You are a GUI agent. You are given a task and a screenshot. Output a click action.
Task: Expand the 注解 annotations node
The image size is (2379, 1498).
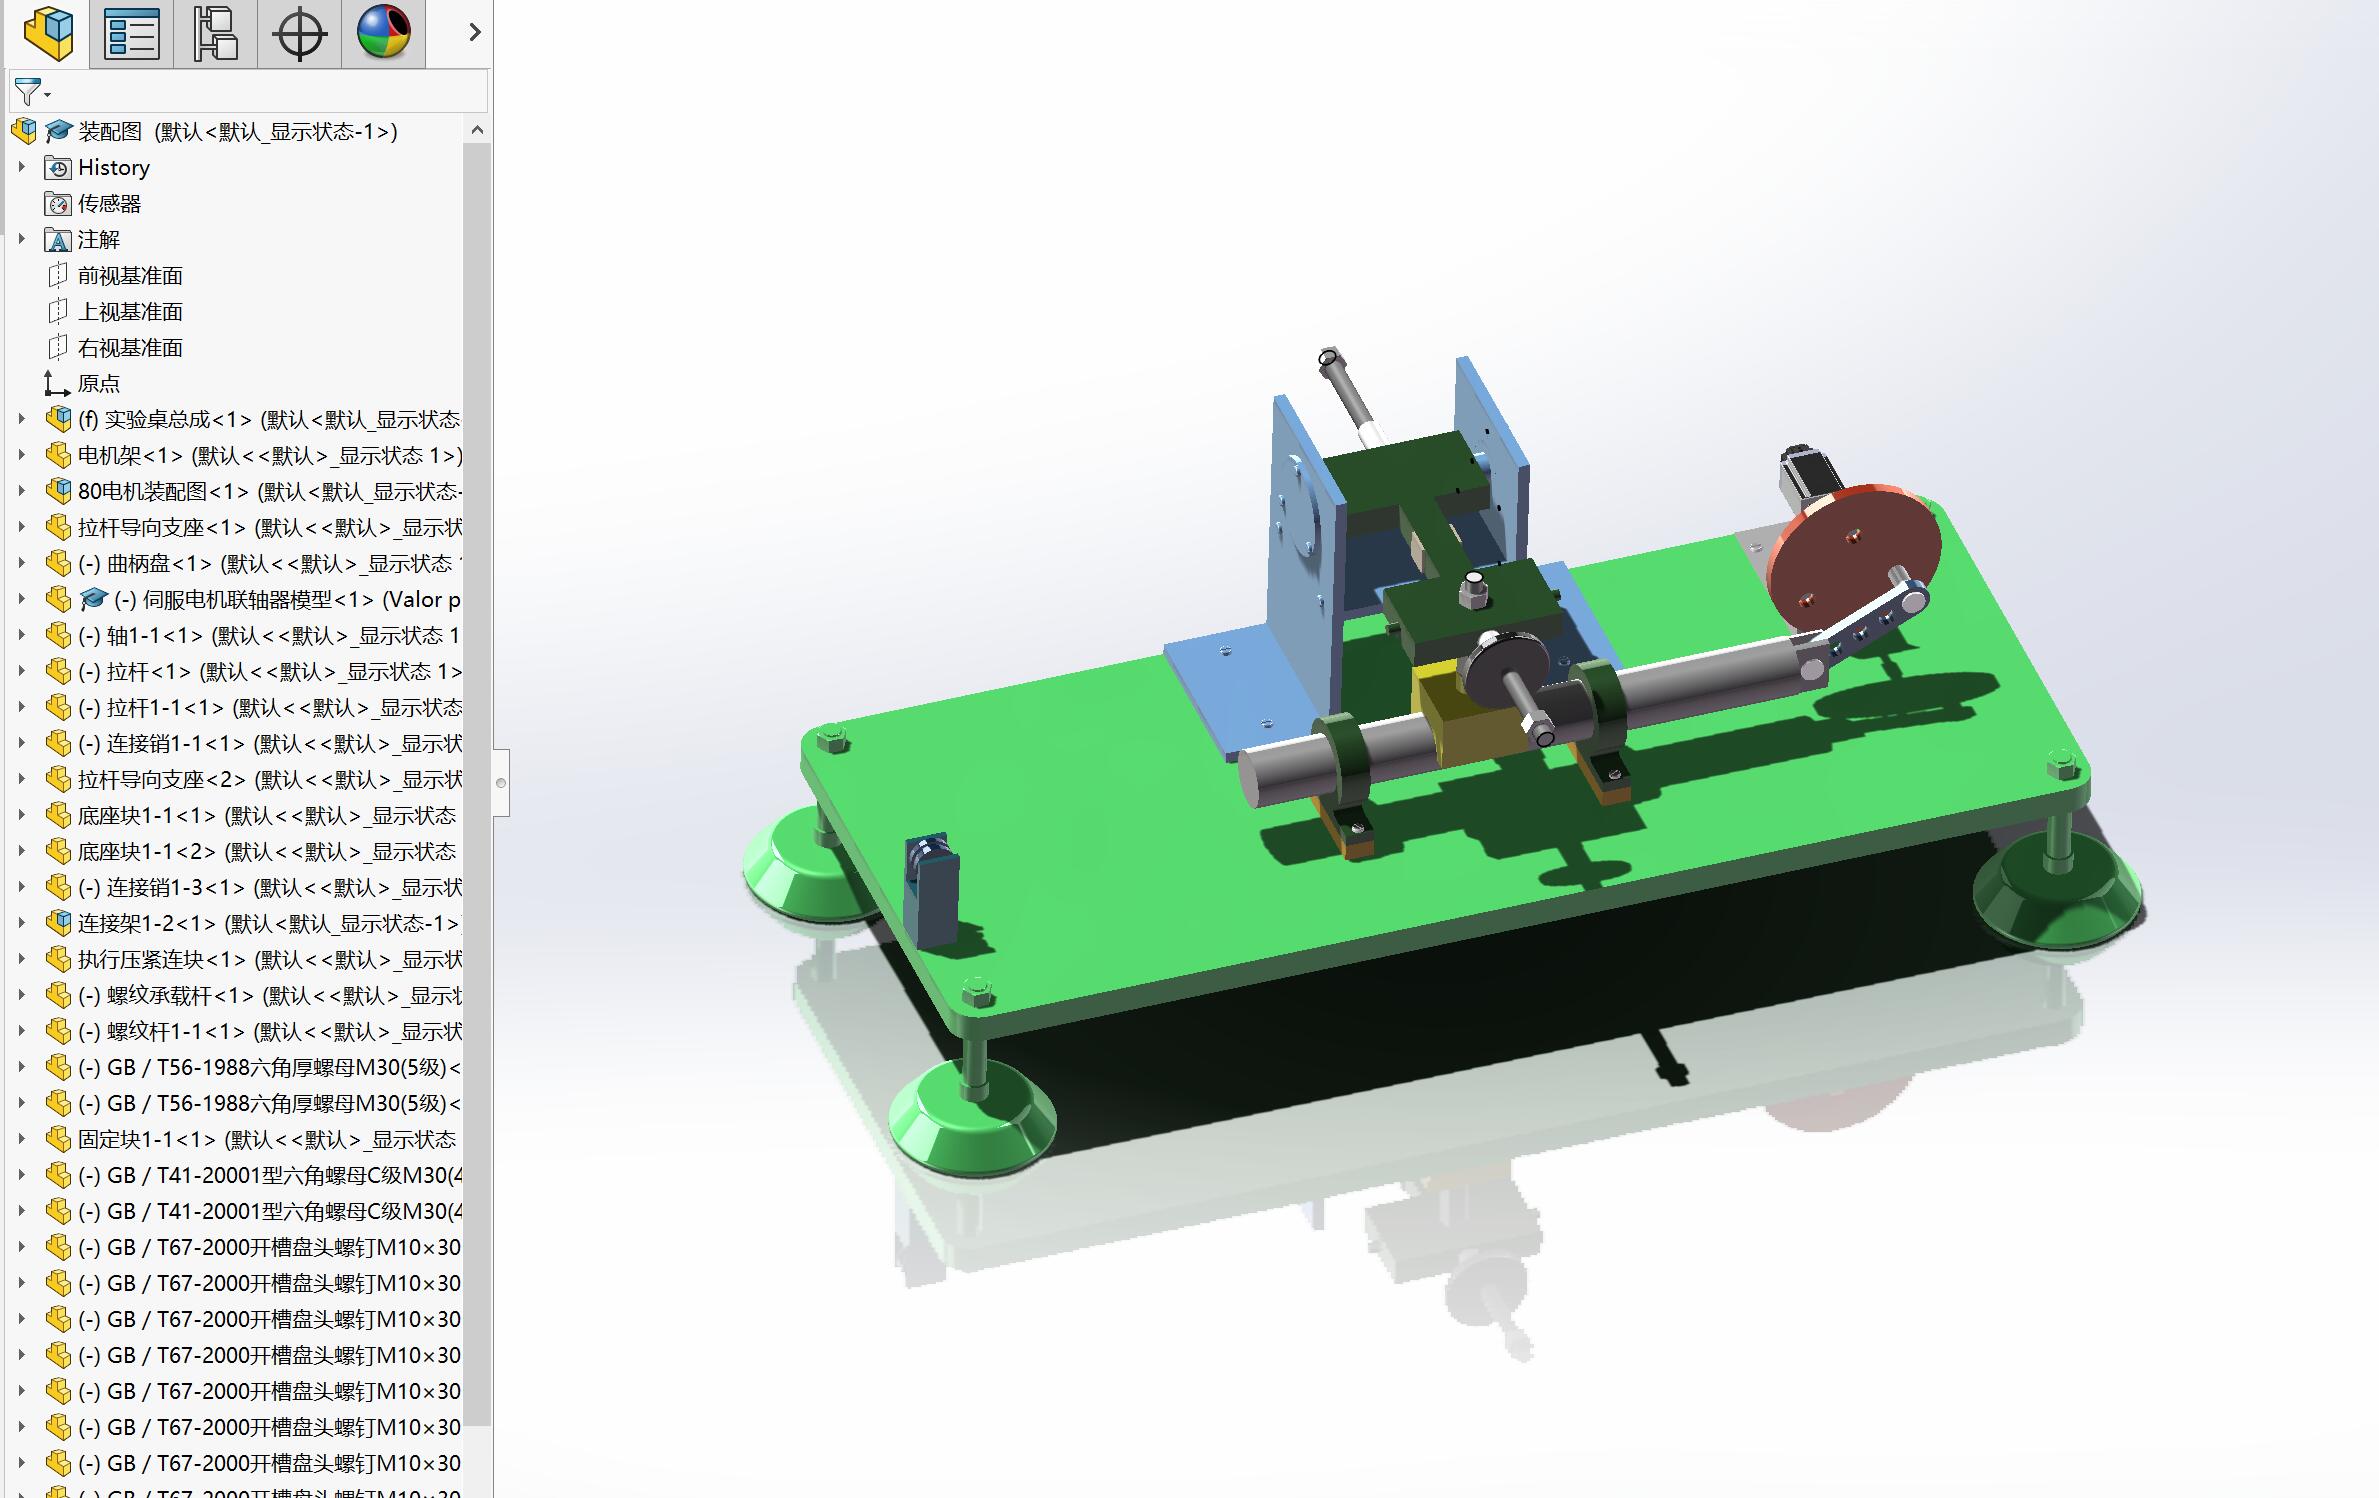(21, 239)
